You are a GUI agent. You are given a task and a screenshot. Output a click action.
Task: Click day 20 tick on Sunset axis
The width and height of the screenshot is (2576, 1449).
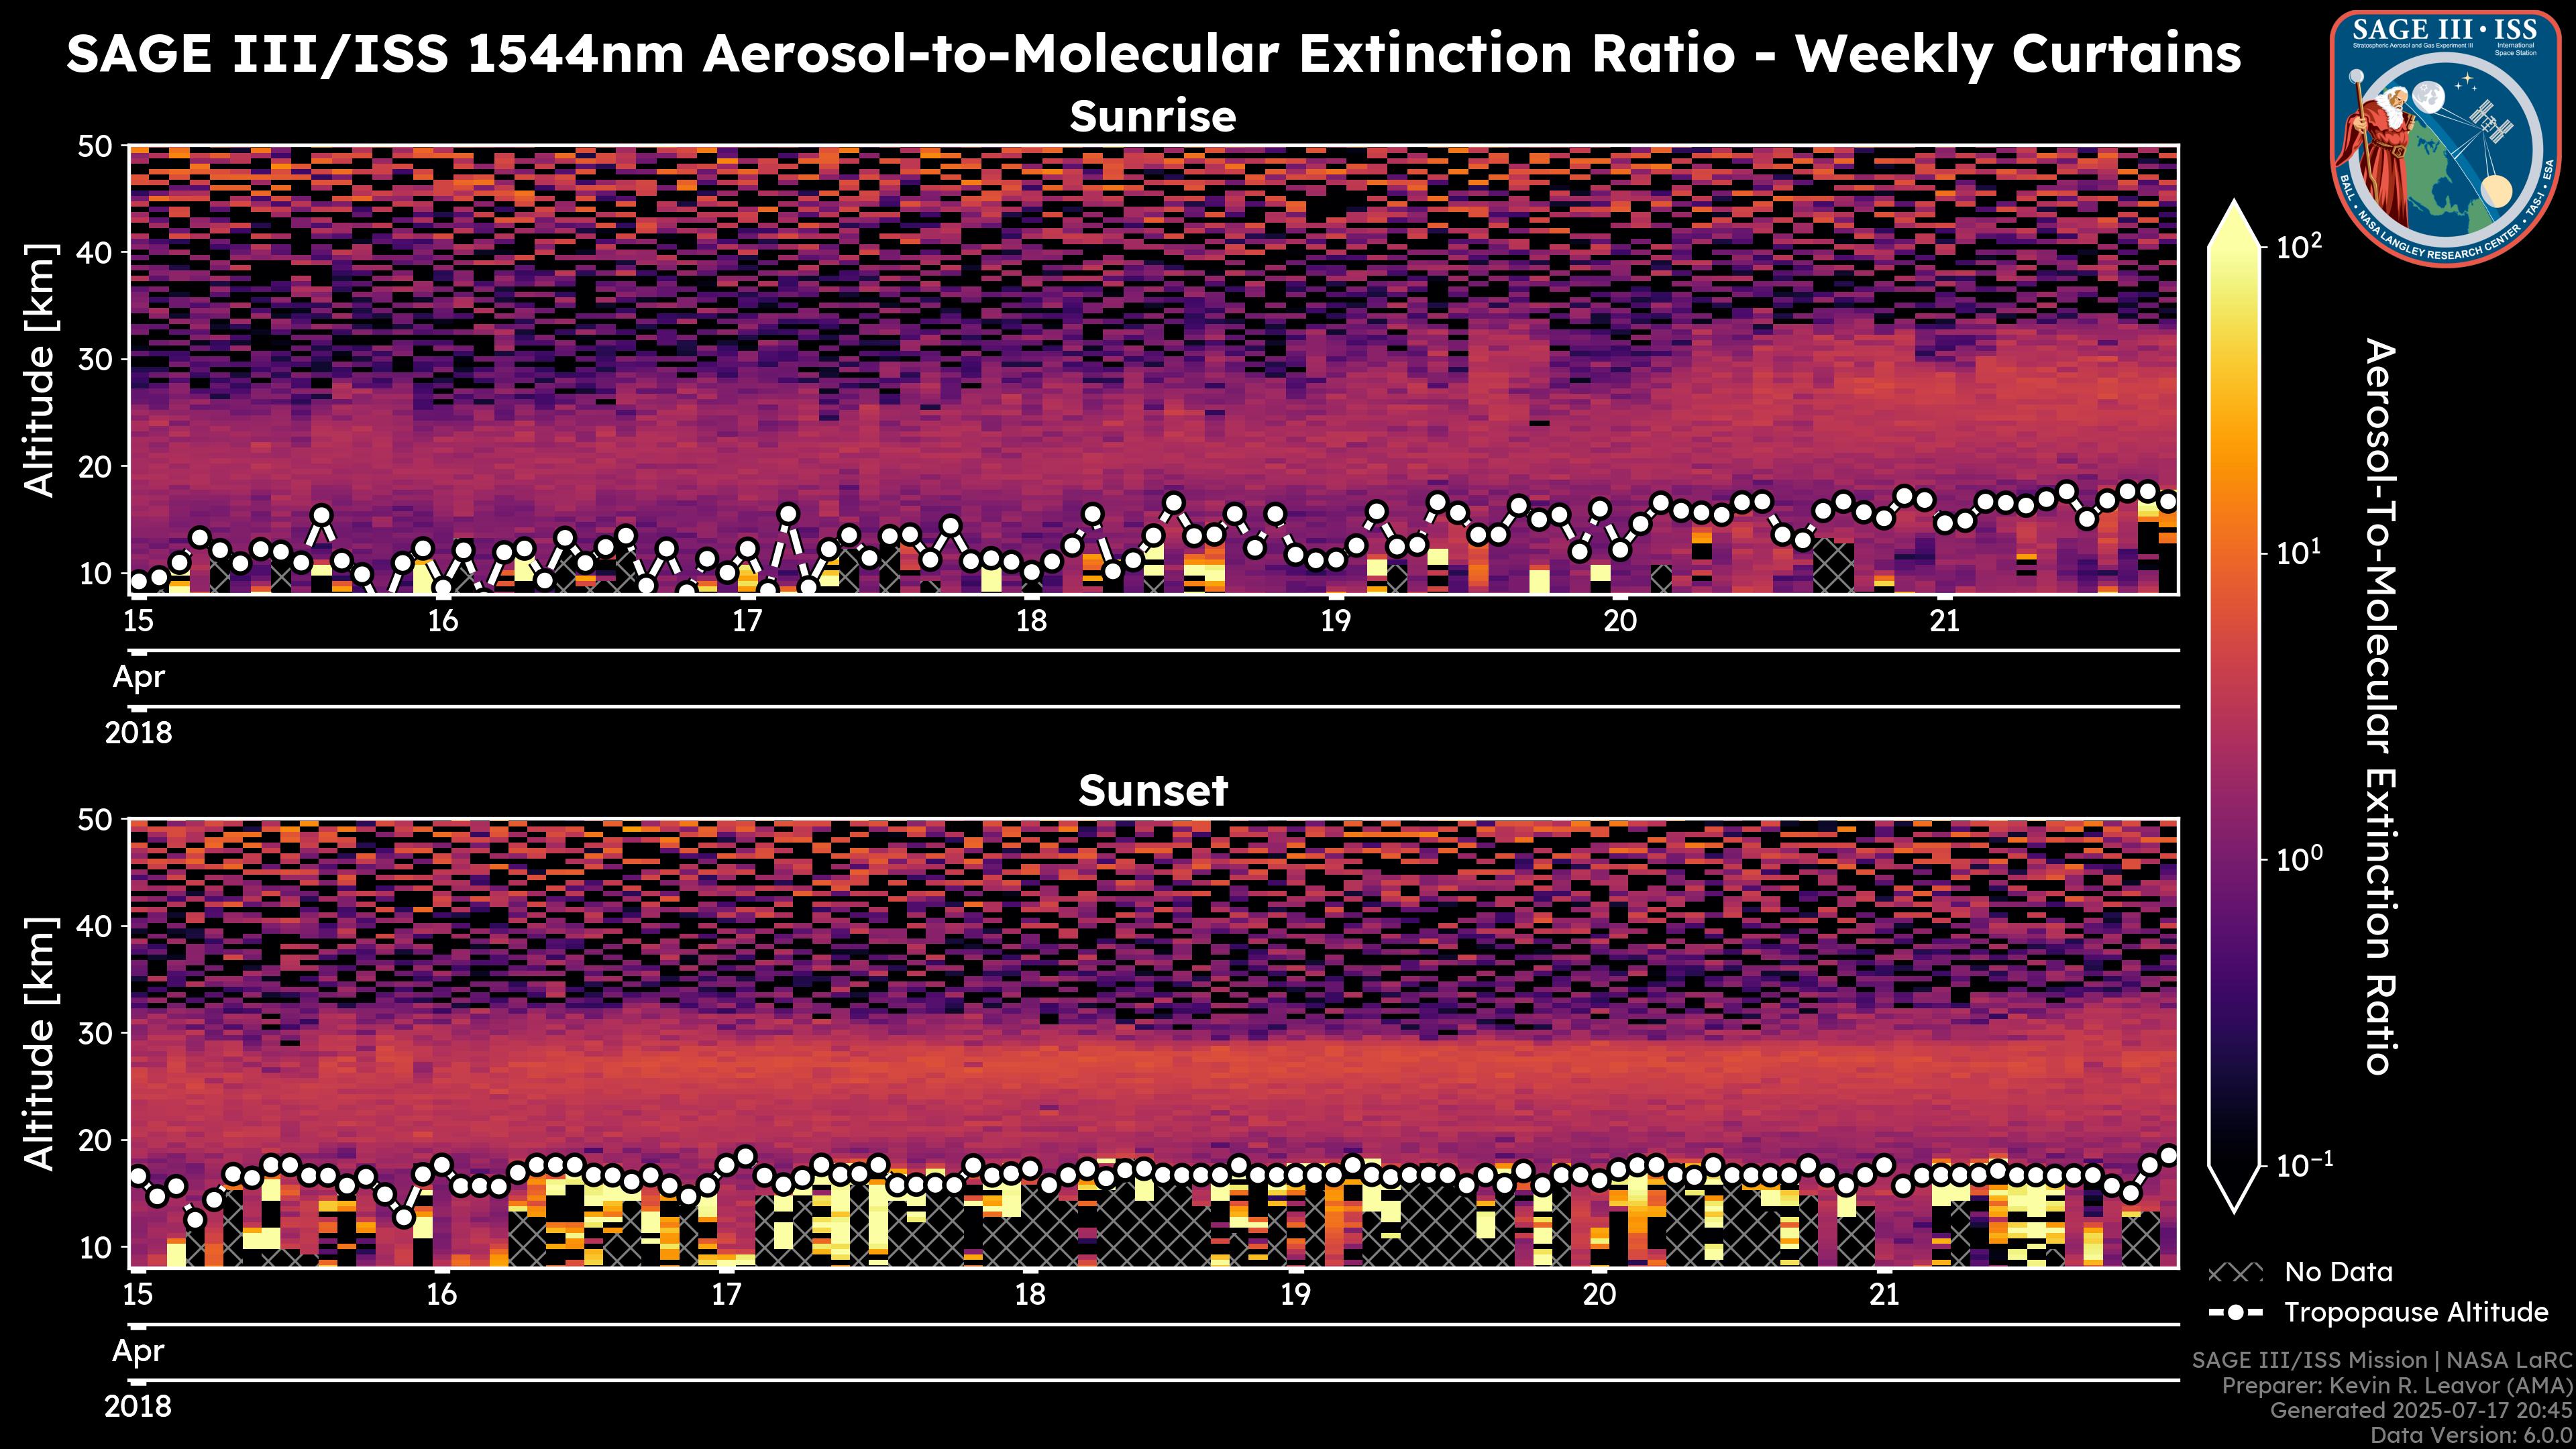pos(1599,1295)
